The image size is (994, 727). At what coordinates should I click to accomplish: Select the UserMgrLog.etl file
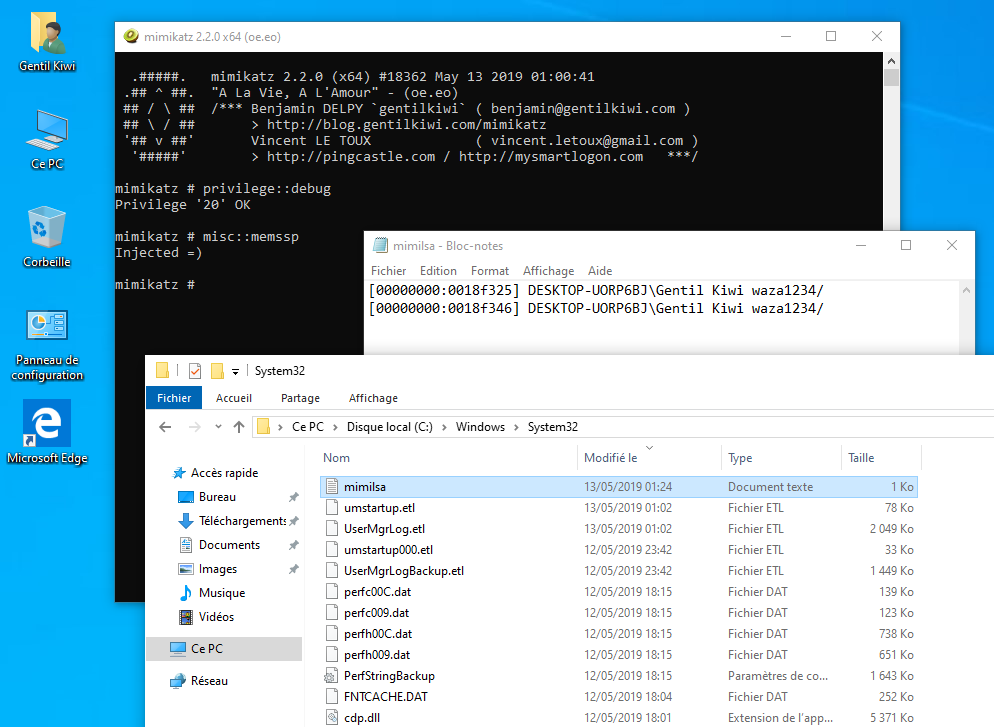pyautogui.click(x=619, y=529)
